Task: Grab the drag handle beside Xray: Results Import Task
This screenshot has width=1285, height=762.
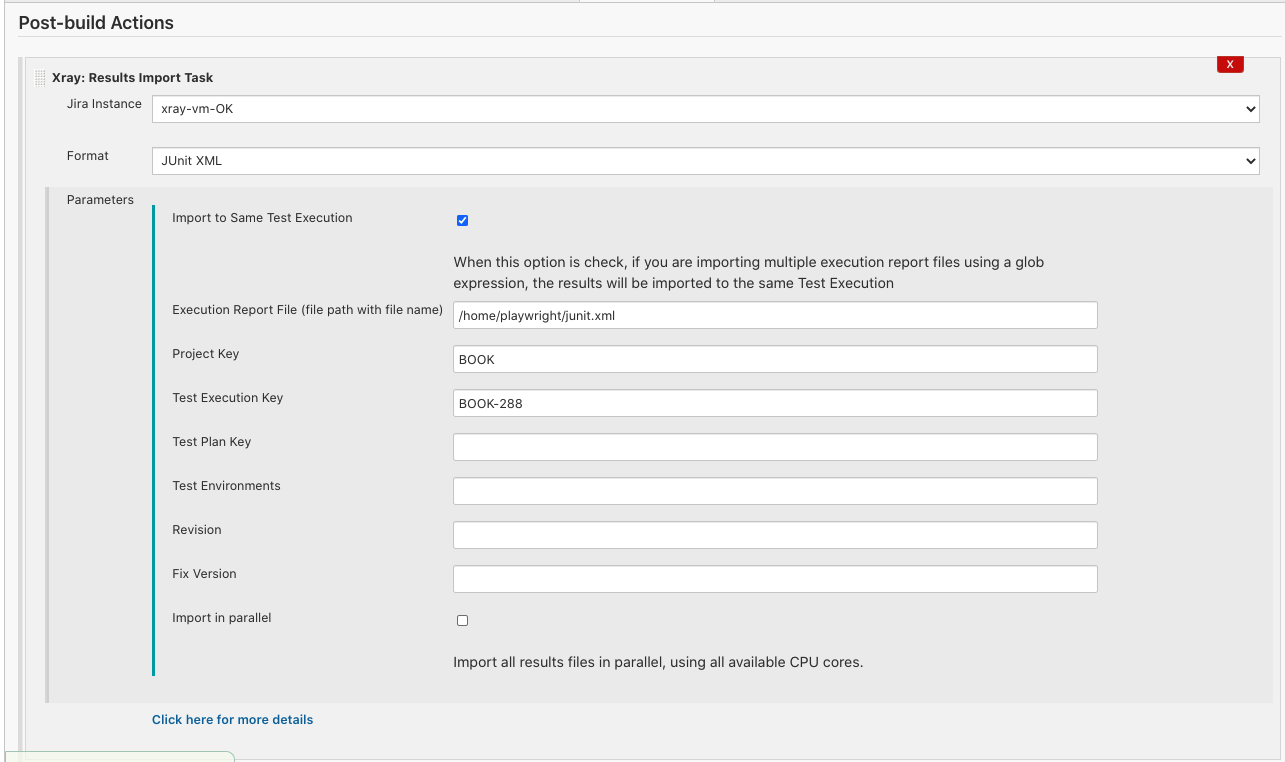Action: pyautogui.click(x=41, y=78)
